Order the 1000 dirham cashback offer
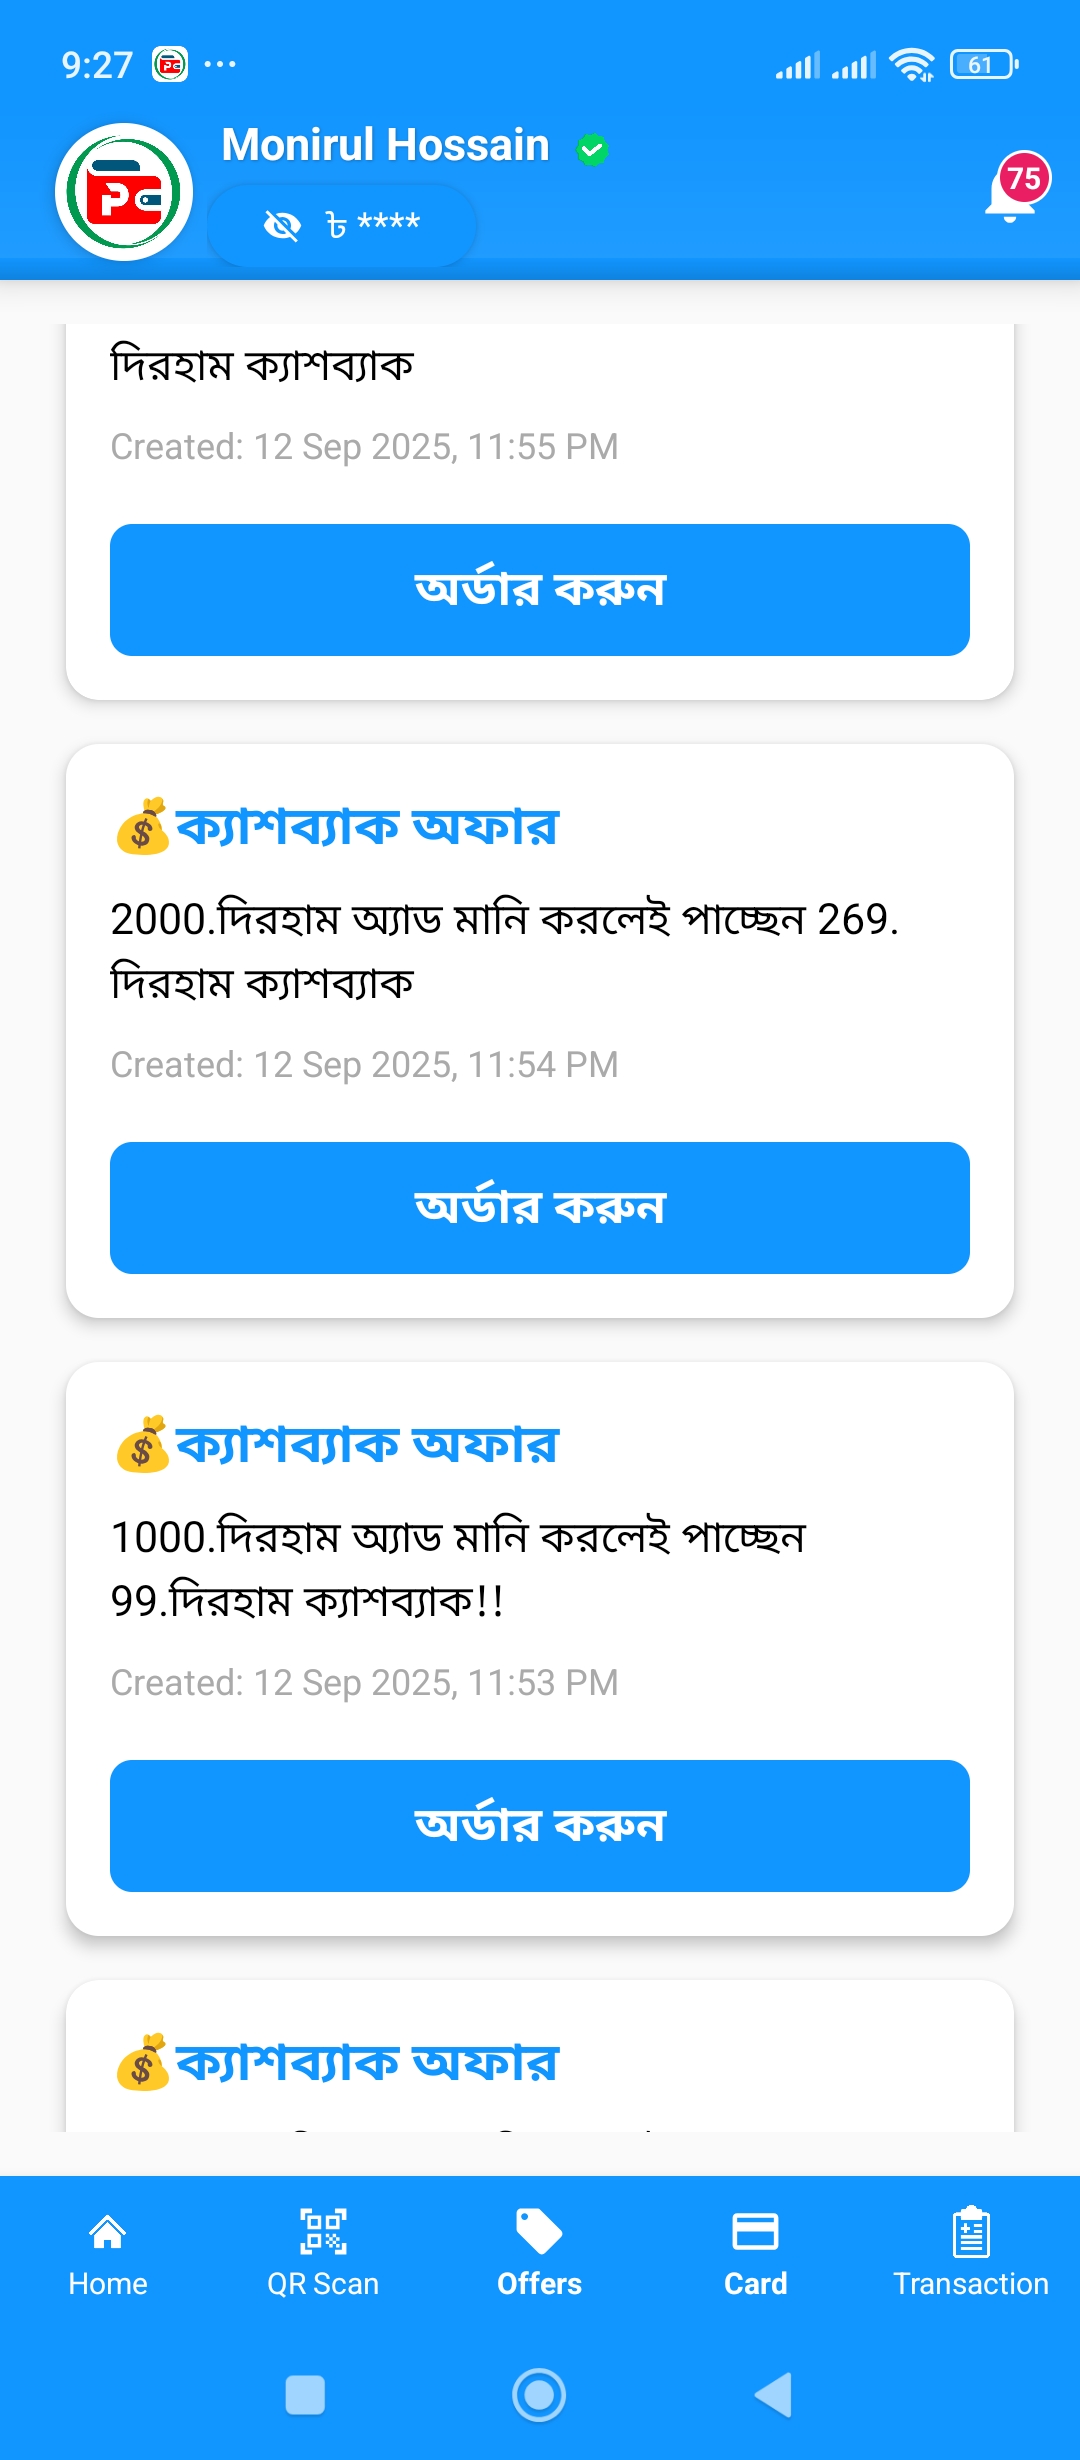This screenshot has width=1080, height=2460. (540, 1826)
